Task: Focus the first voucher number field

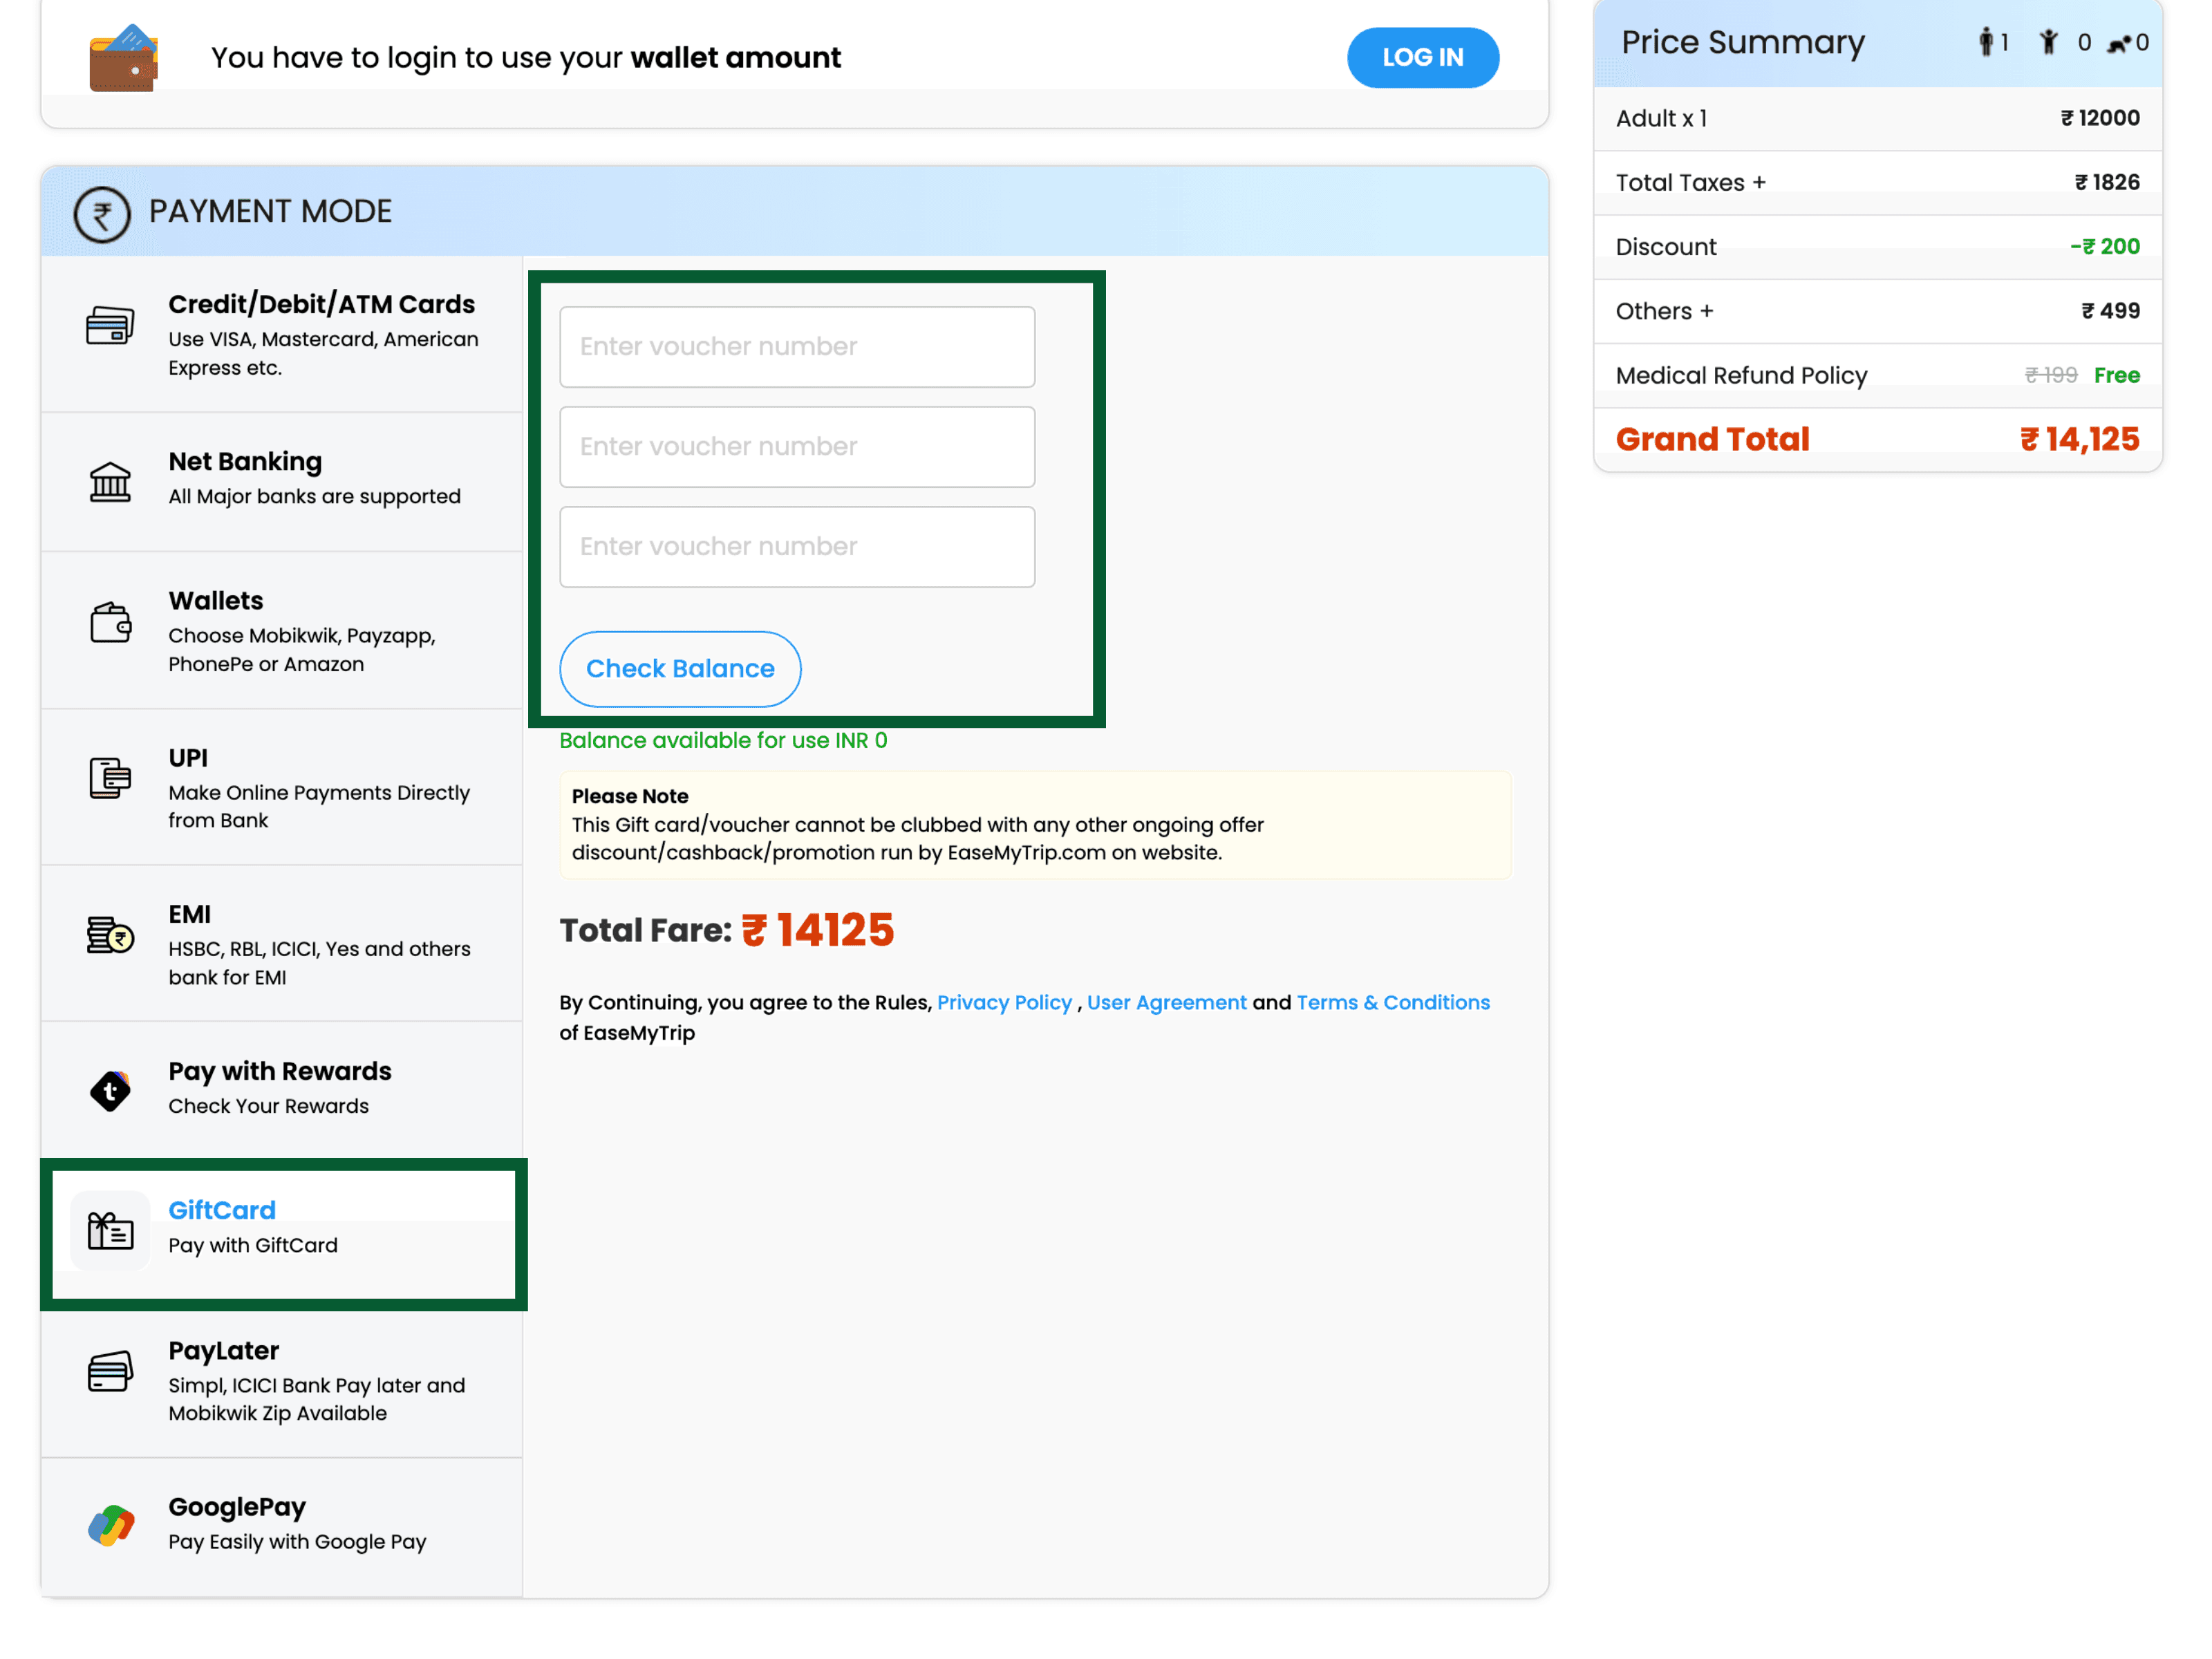Action: click(797, 347)
